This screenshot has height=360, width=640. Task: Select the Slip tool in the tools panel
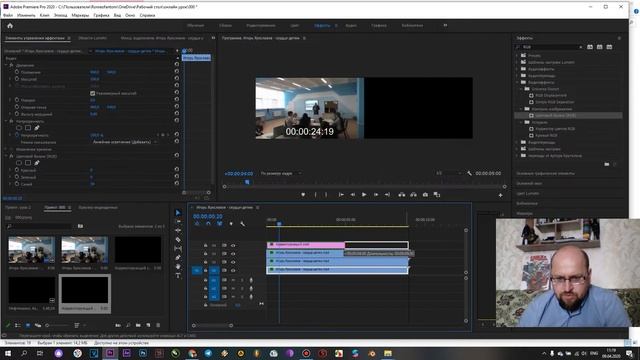point(178,249)
